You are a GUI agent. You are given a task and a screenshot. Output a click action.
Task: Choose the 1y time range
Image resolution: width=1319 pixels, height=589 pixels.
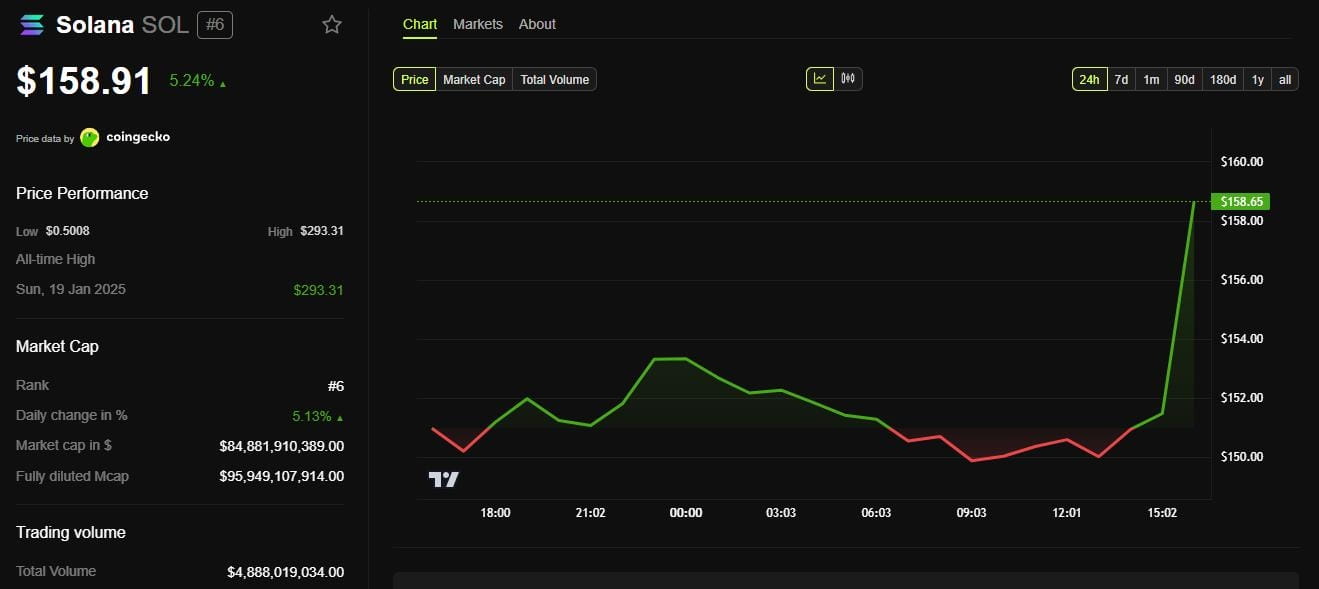pos(1258,79)
